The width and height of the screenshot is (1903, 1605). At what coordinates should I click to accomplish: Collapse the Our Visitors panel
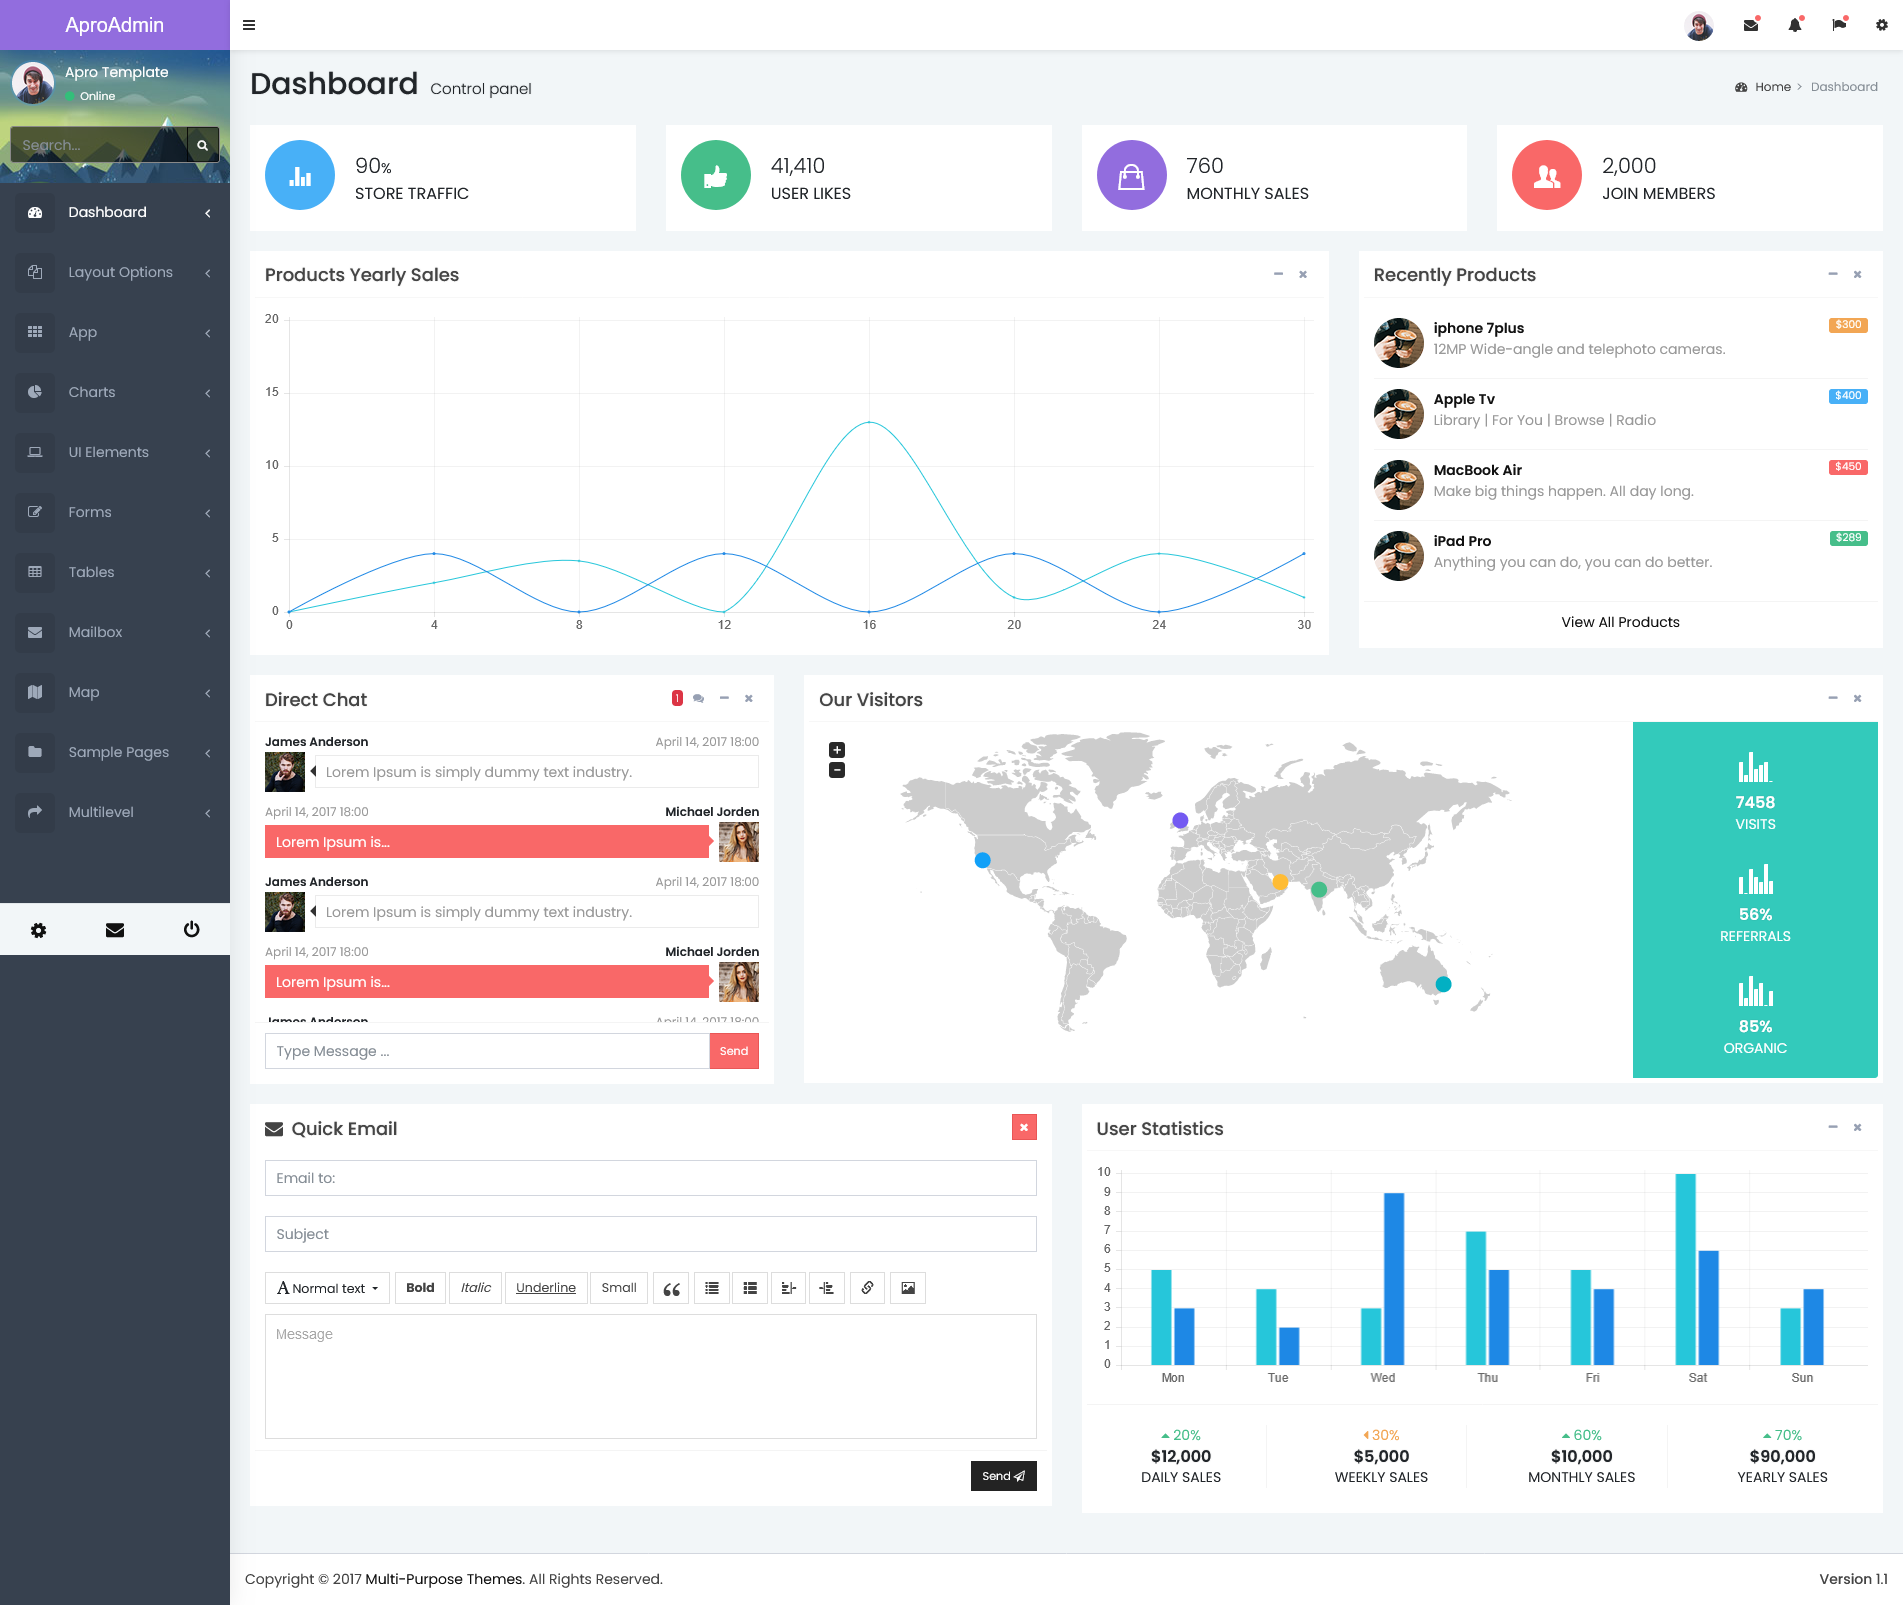1833,698
